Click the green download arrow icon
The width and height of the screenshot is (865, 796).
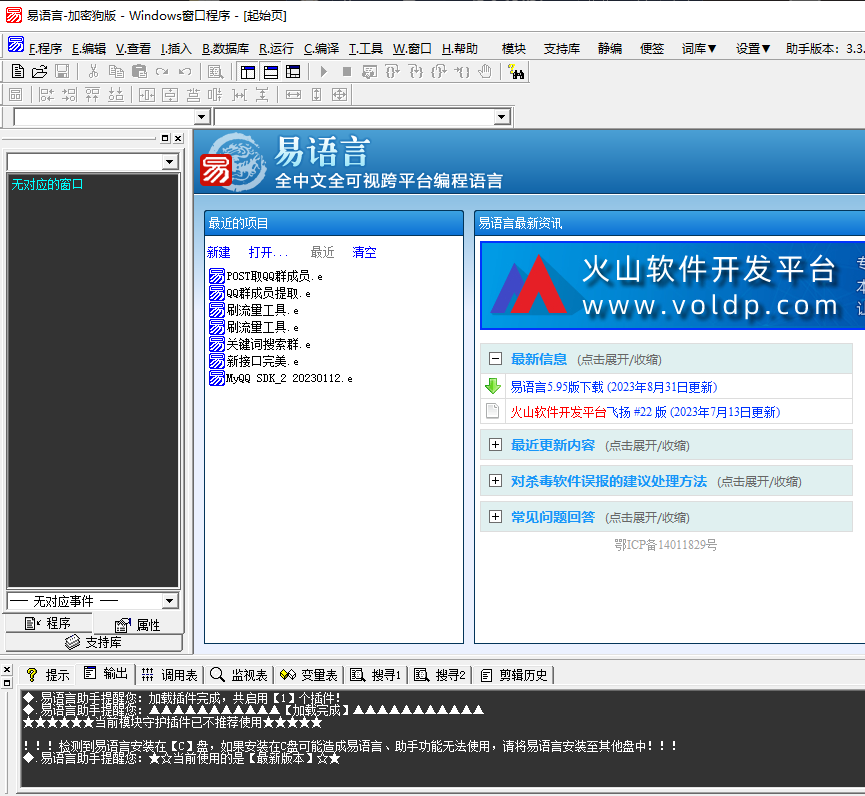coord(493,386)
